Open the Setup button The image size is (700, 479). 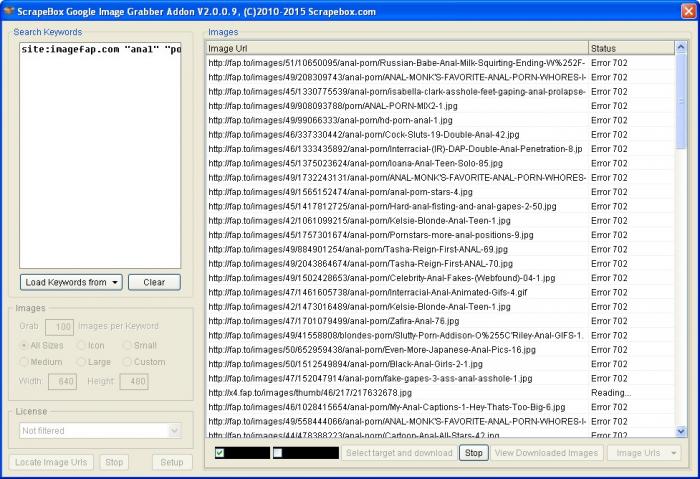pos(172,462)
